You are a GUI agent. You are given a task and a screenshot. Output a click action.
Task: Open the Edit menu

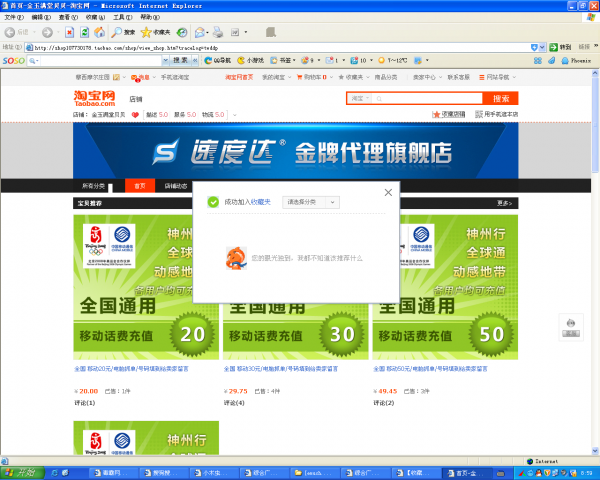pyautogui.click(x=41, y=17)
